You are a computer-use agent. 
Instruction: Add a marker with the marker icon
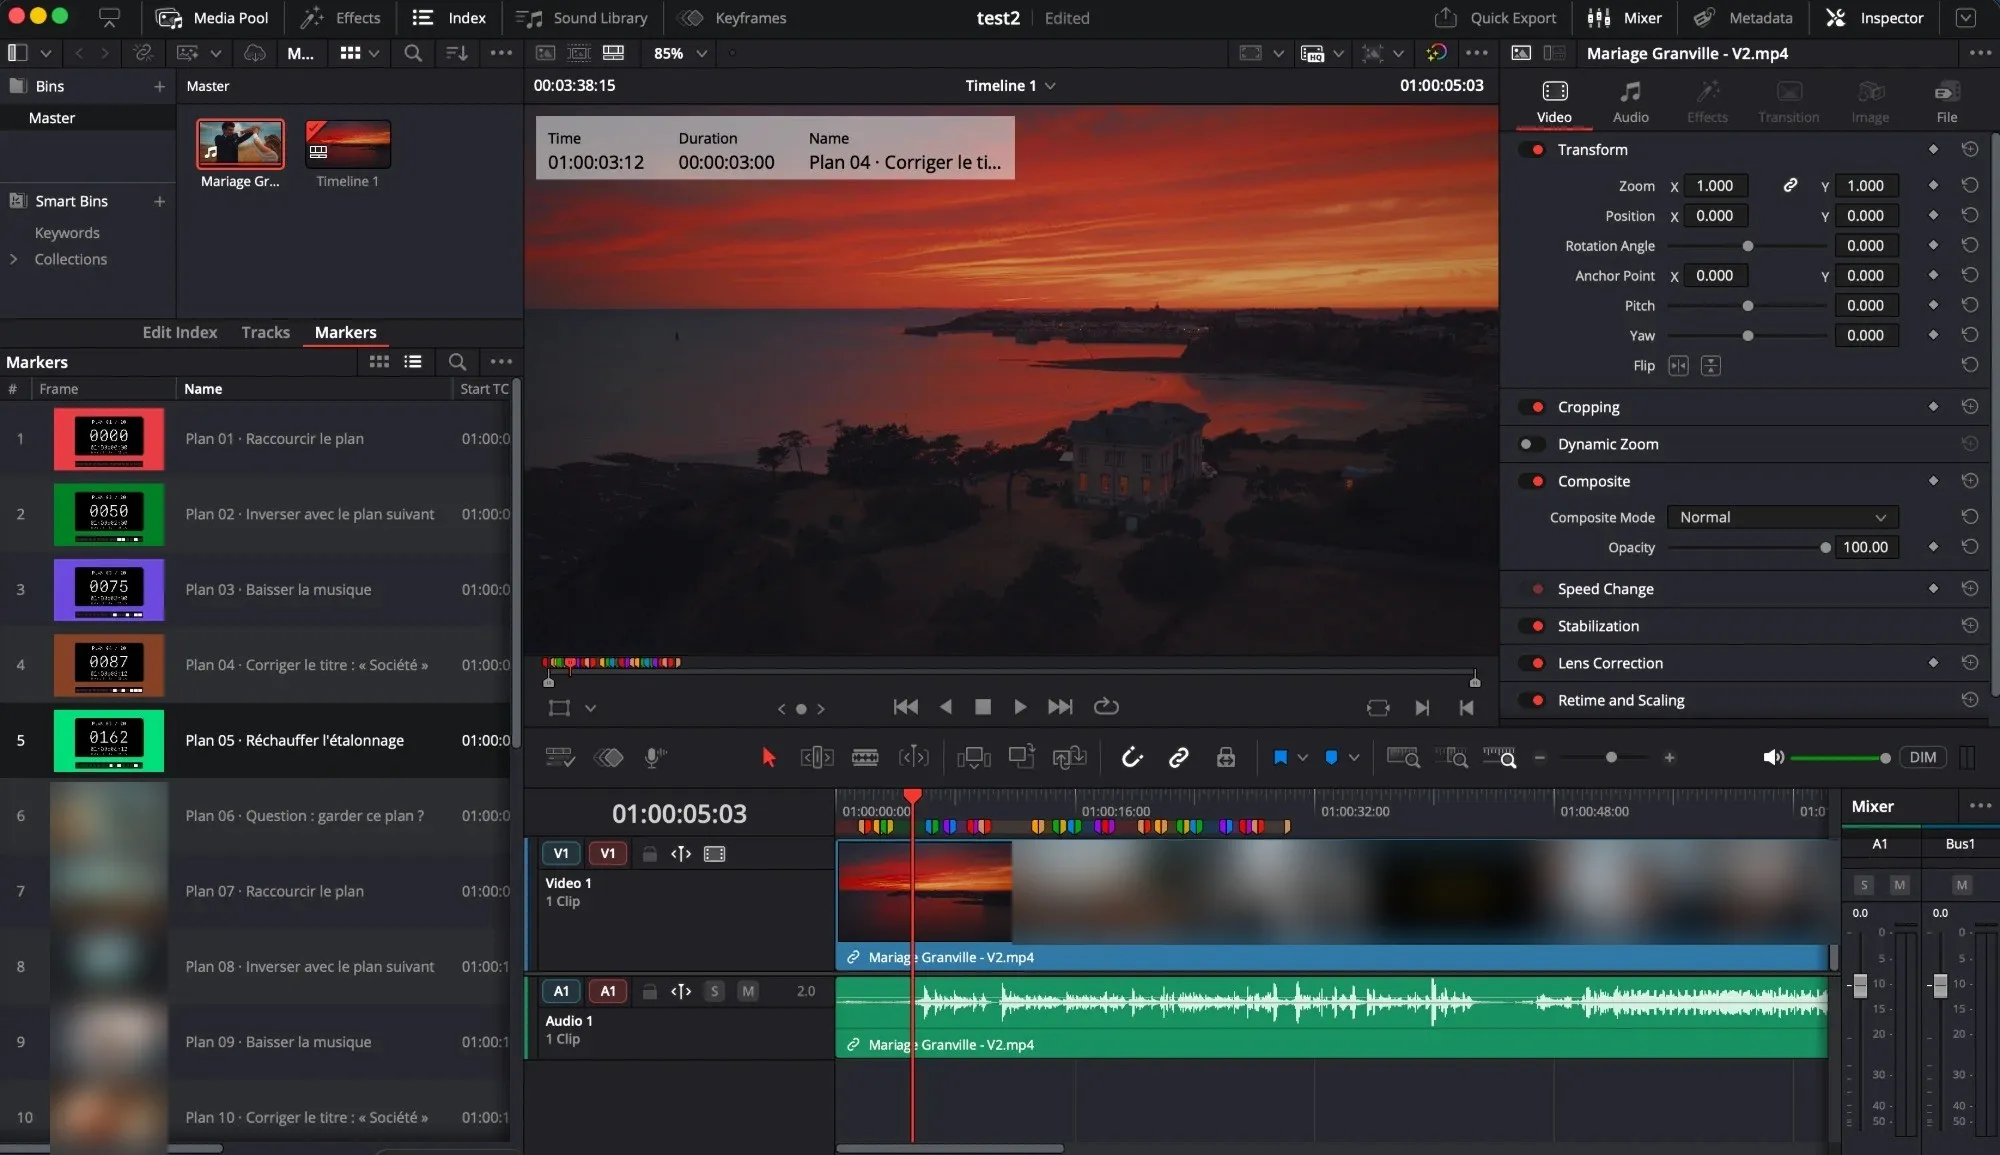1331,757
